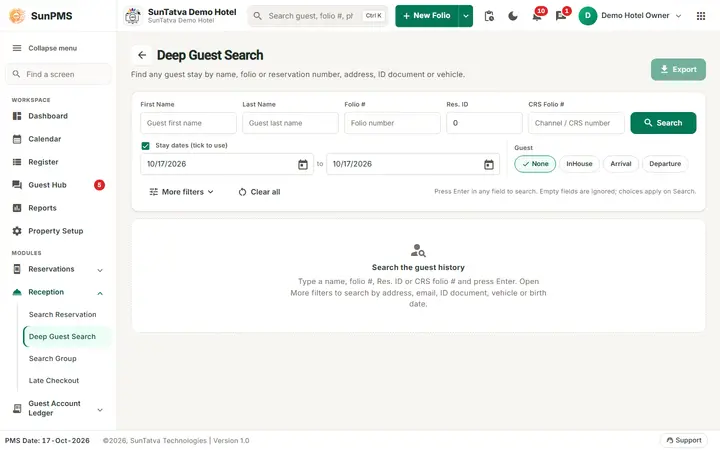Click the SunPMS logo icon
This screenshot has height=450, width=720.
click(x=17, y=16)
